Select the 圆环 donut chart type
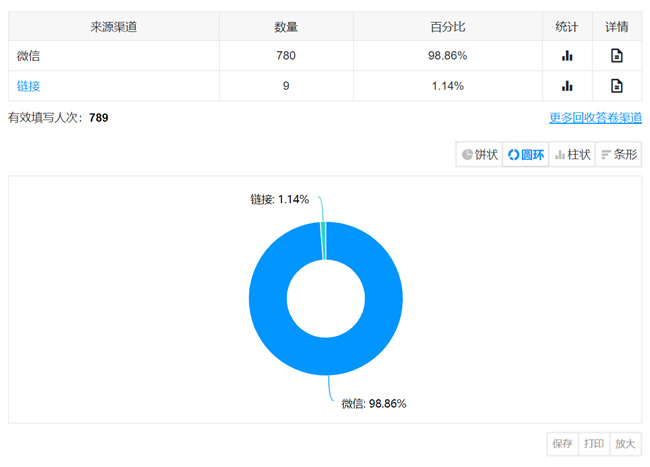The height and width of the screenshot is (467, 650). (525, 154)
